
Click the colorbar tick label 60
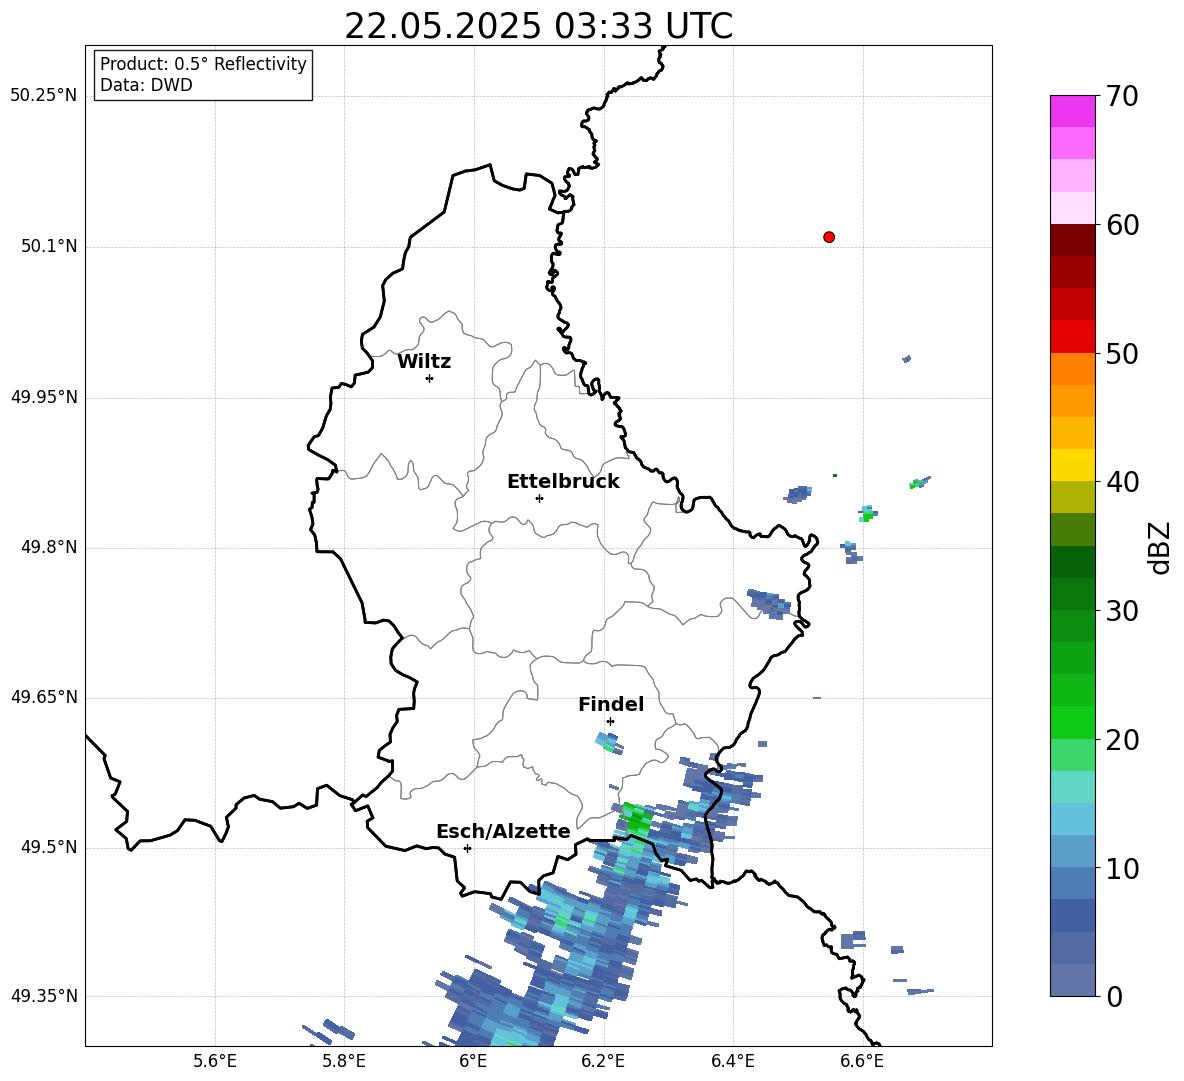coord(1122,225)
